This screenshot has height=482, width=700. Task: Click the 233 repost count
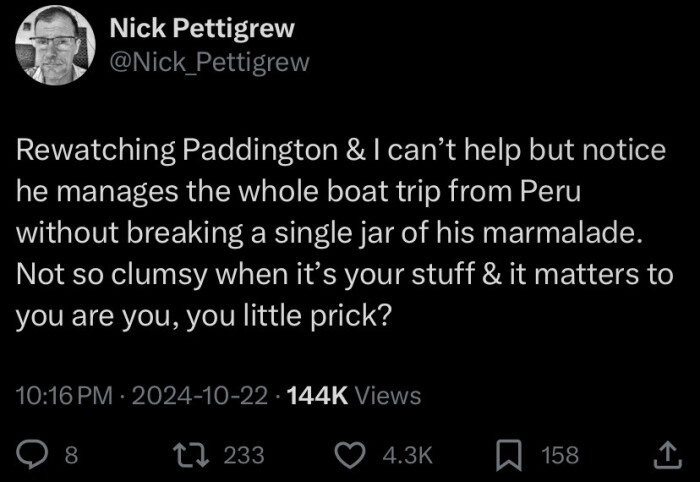243,456
